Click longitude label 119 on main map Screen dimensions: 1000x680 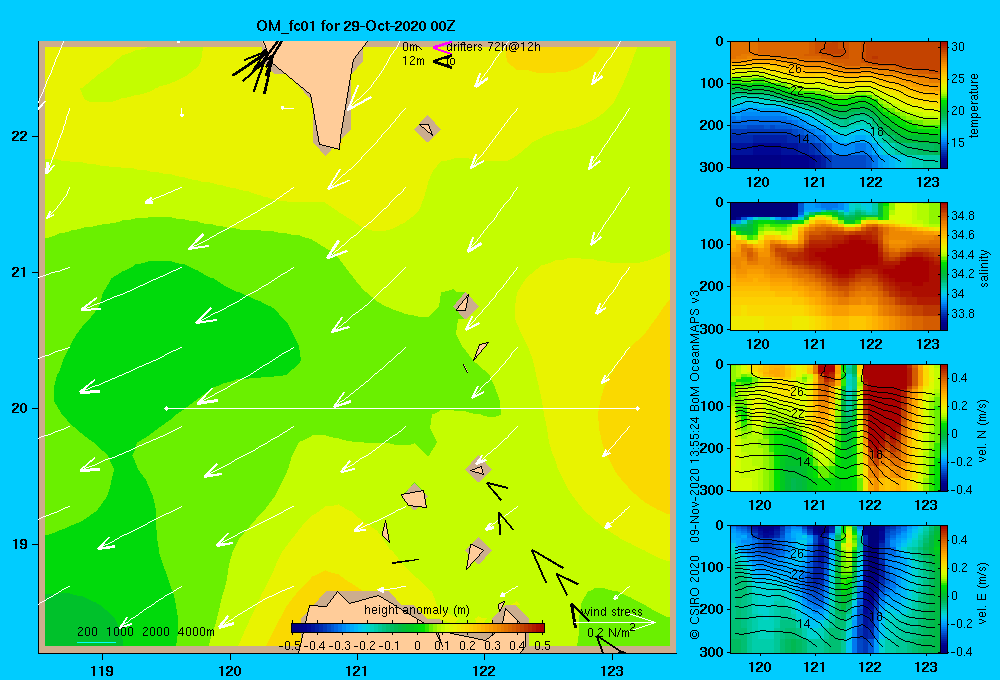pos(102,670)
